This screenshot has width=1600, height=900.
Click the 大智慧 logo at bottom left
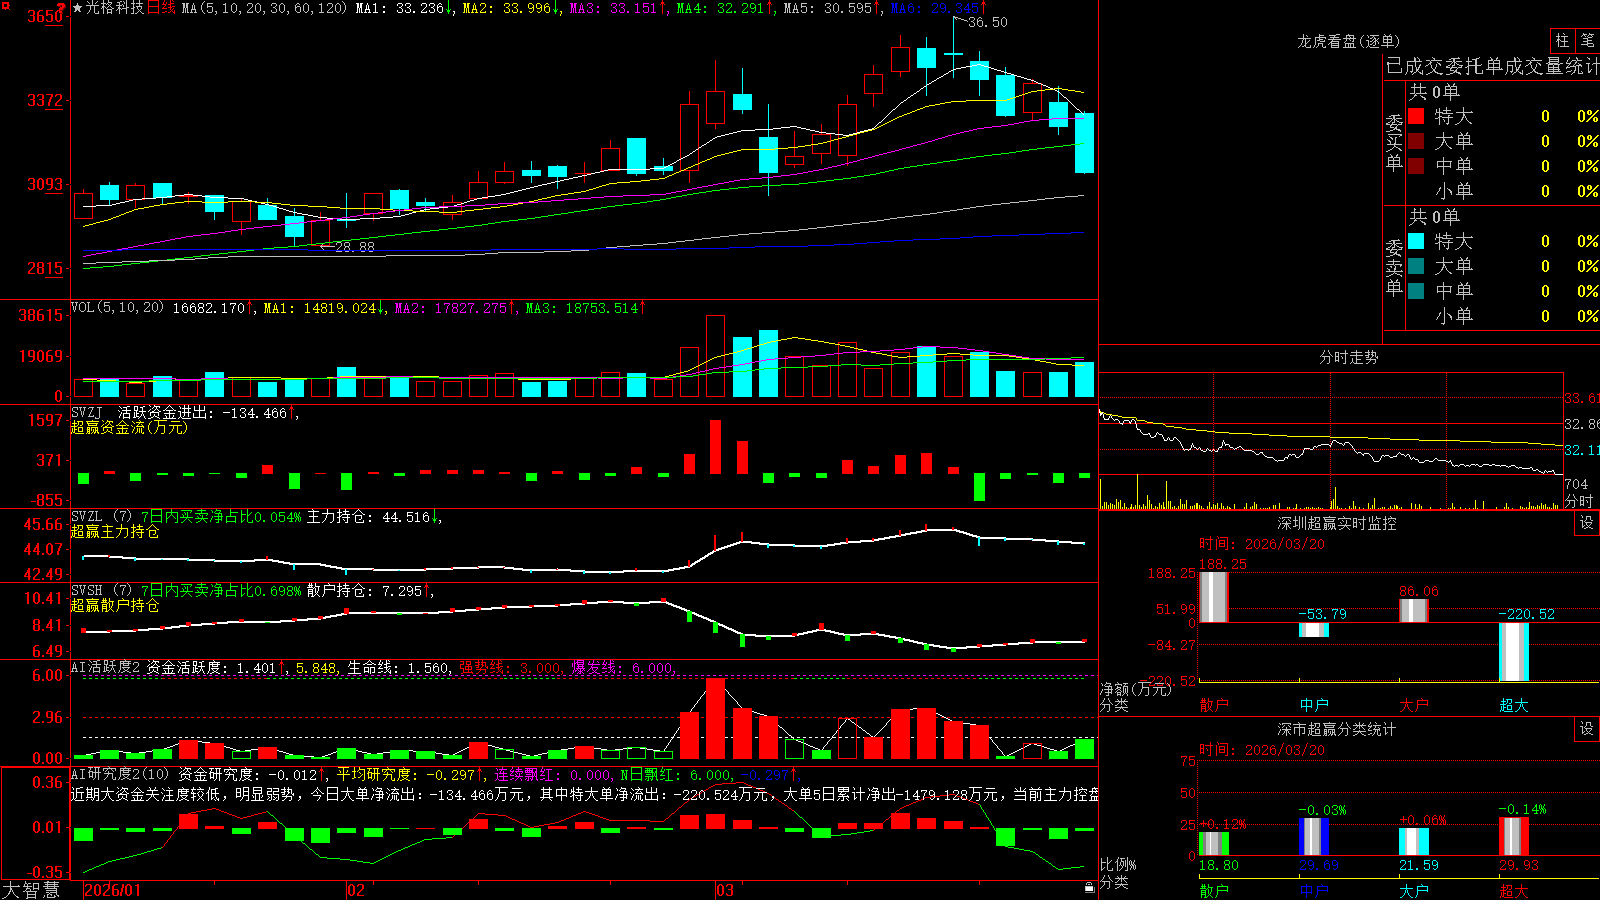[x=31, y=889]
